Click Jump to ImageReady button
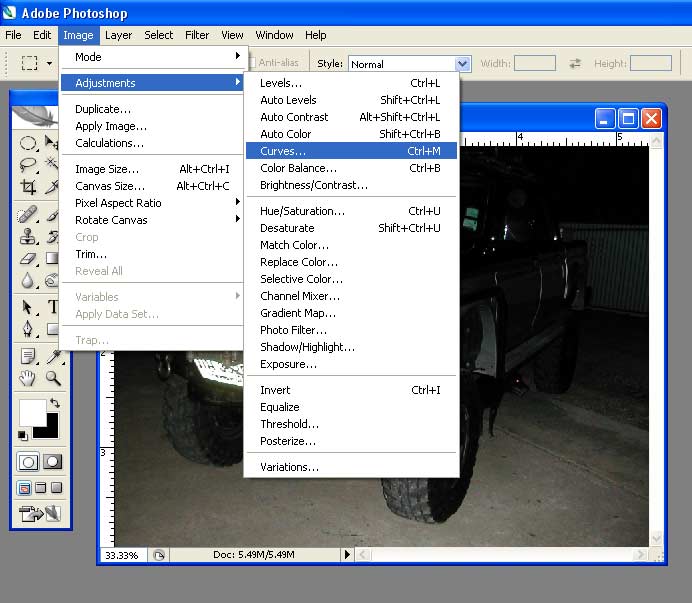 39,514
